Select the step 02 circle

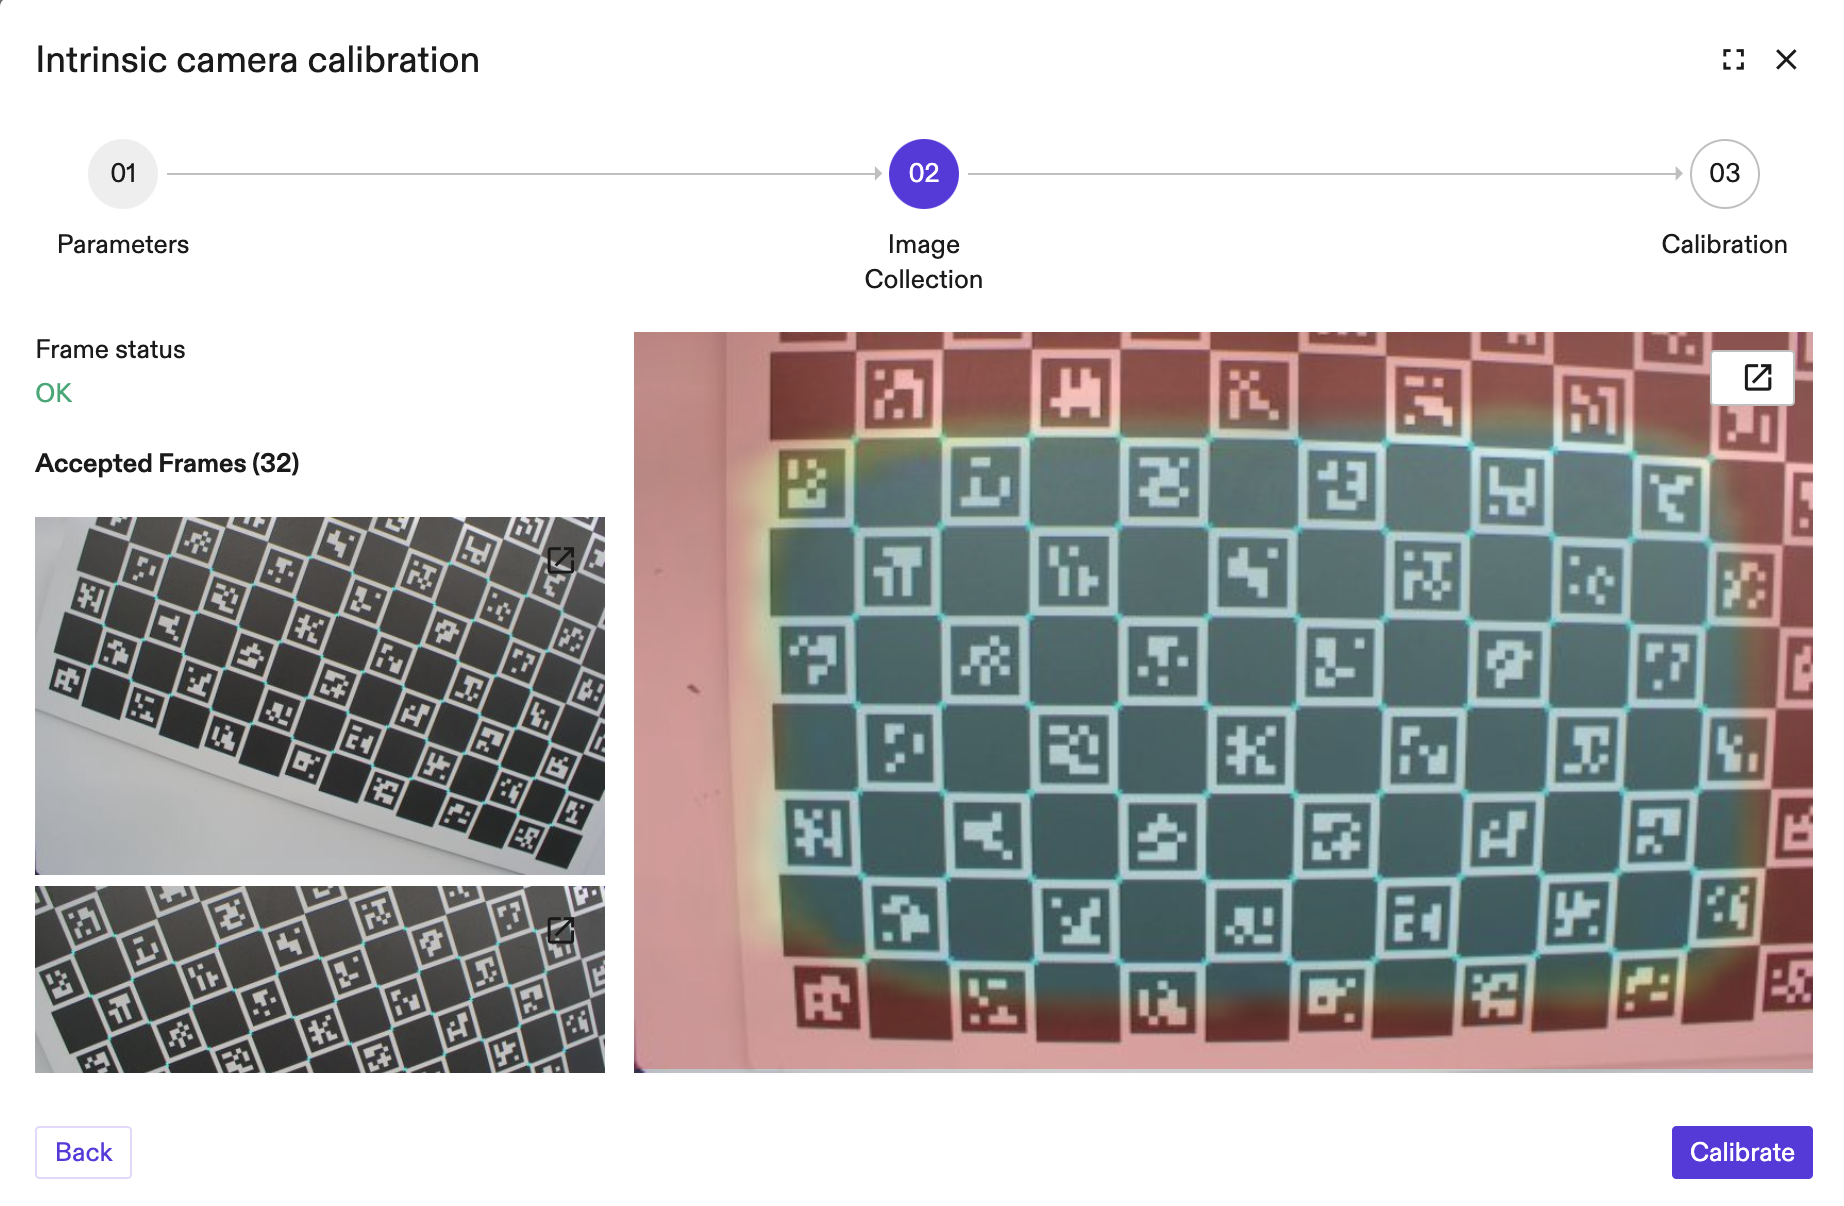coord(924,174)
